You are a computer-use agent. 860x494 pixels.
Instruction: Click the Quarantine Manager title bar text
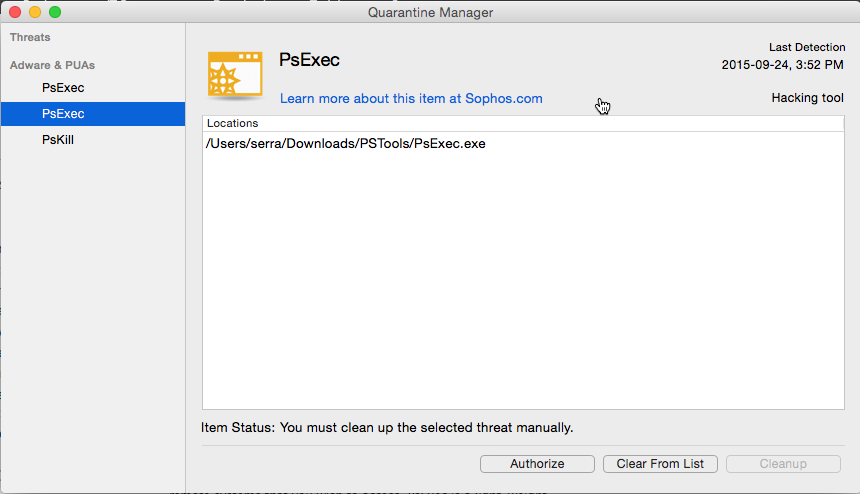[430, 12]
